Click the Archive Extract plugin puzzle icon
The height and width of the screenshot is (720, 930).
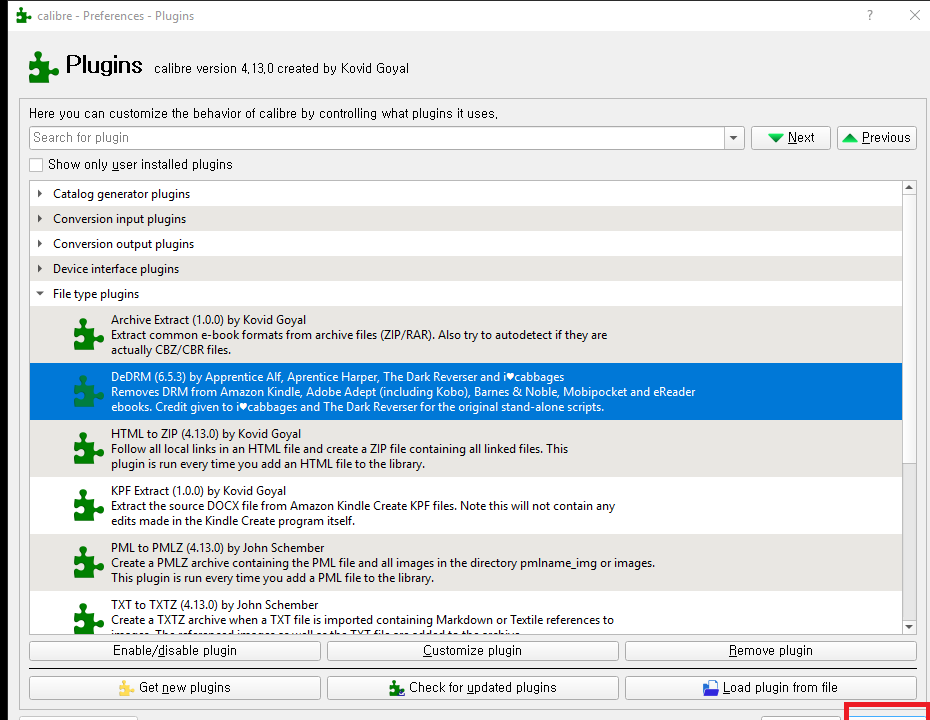pos(88,334)
